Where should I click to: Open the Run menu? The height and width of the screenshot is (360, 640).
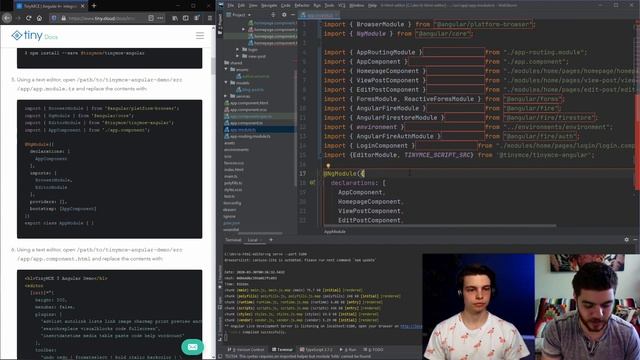coord(317,5)
